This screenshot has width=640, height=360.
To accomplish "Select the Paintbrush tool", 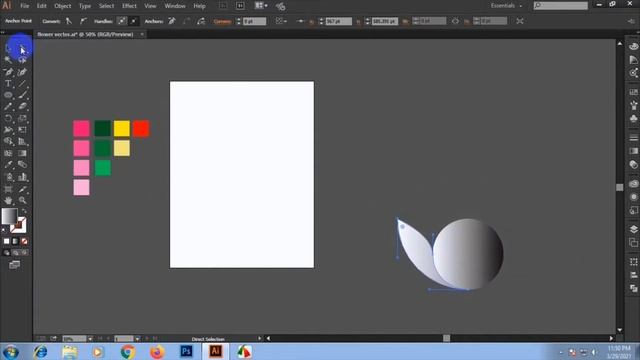I will [x=22, y=95].
